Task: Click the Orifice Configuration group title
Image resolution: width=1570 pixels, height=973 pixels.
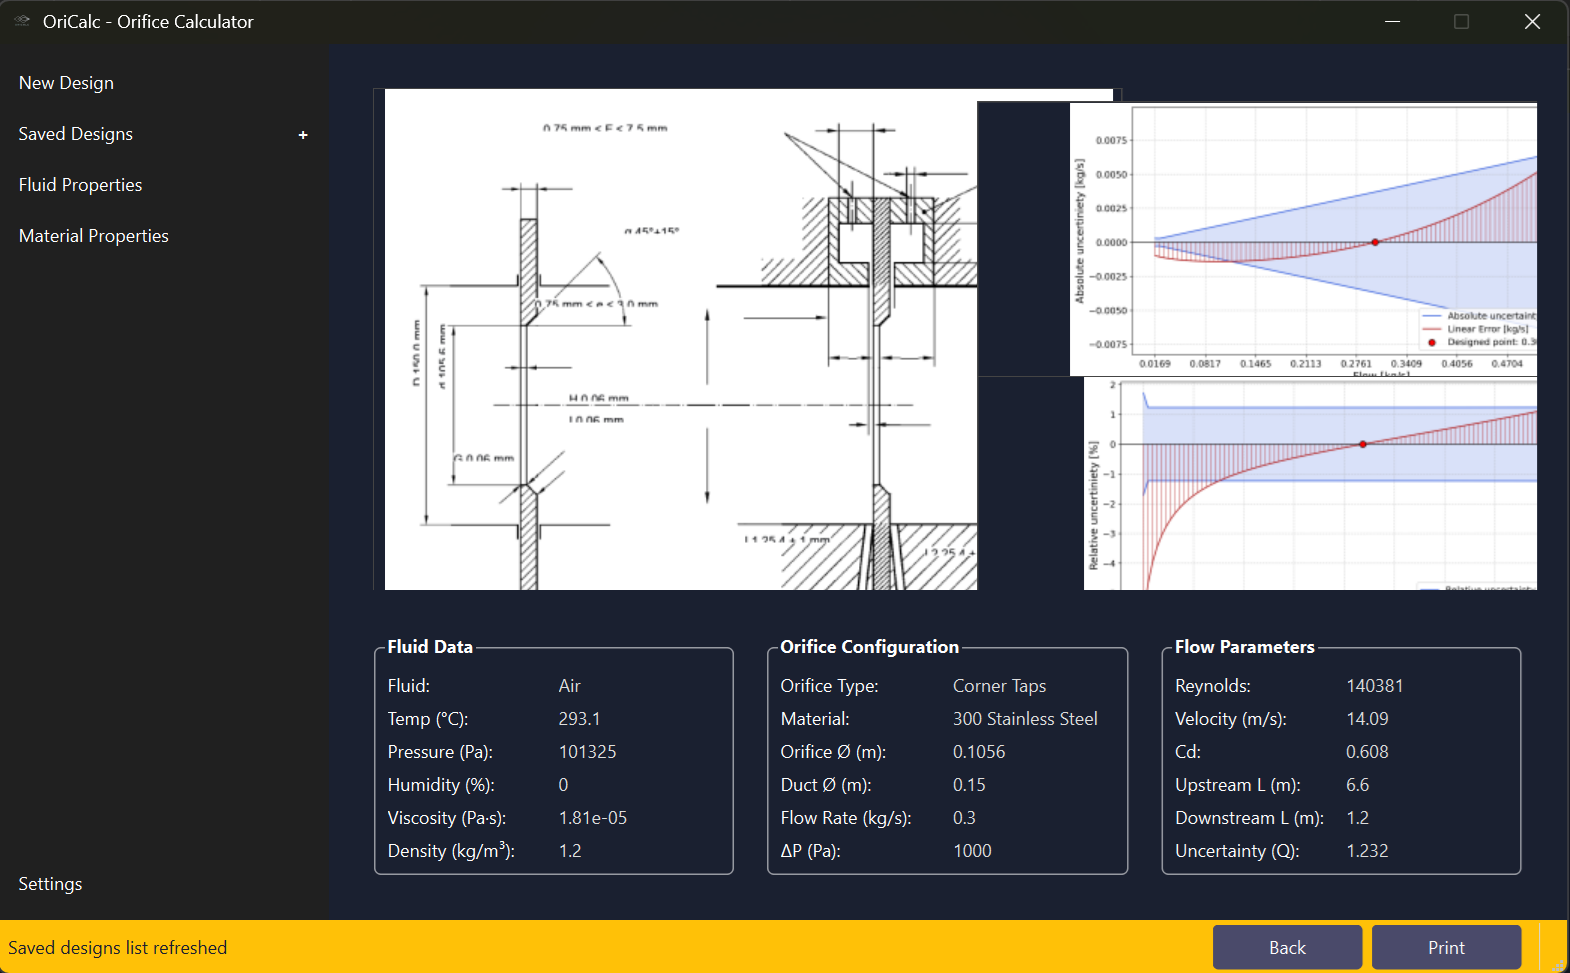Action: point(869,647)
